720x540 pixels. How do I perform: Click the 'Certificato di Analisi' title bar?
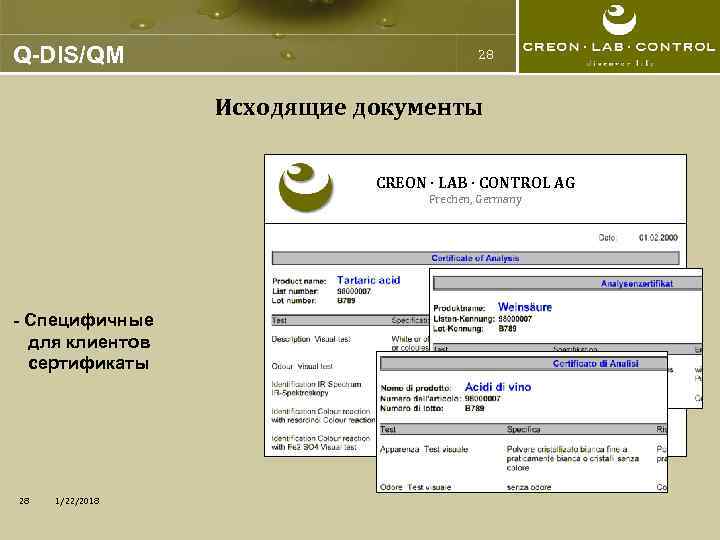click(x=523, y=364)
